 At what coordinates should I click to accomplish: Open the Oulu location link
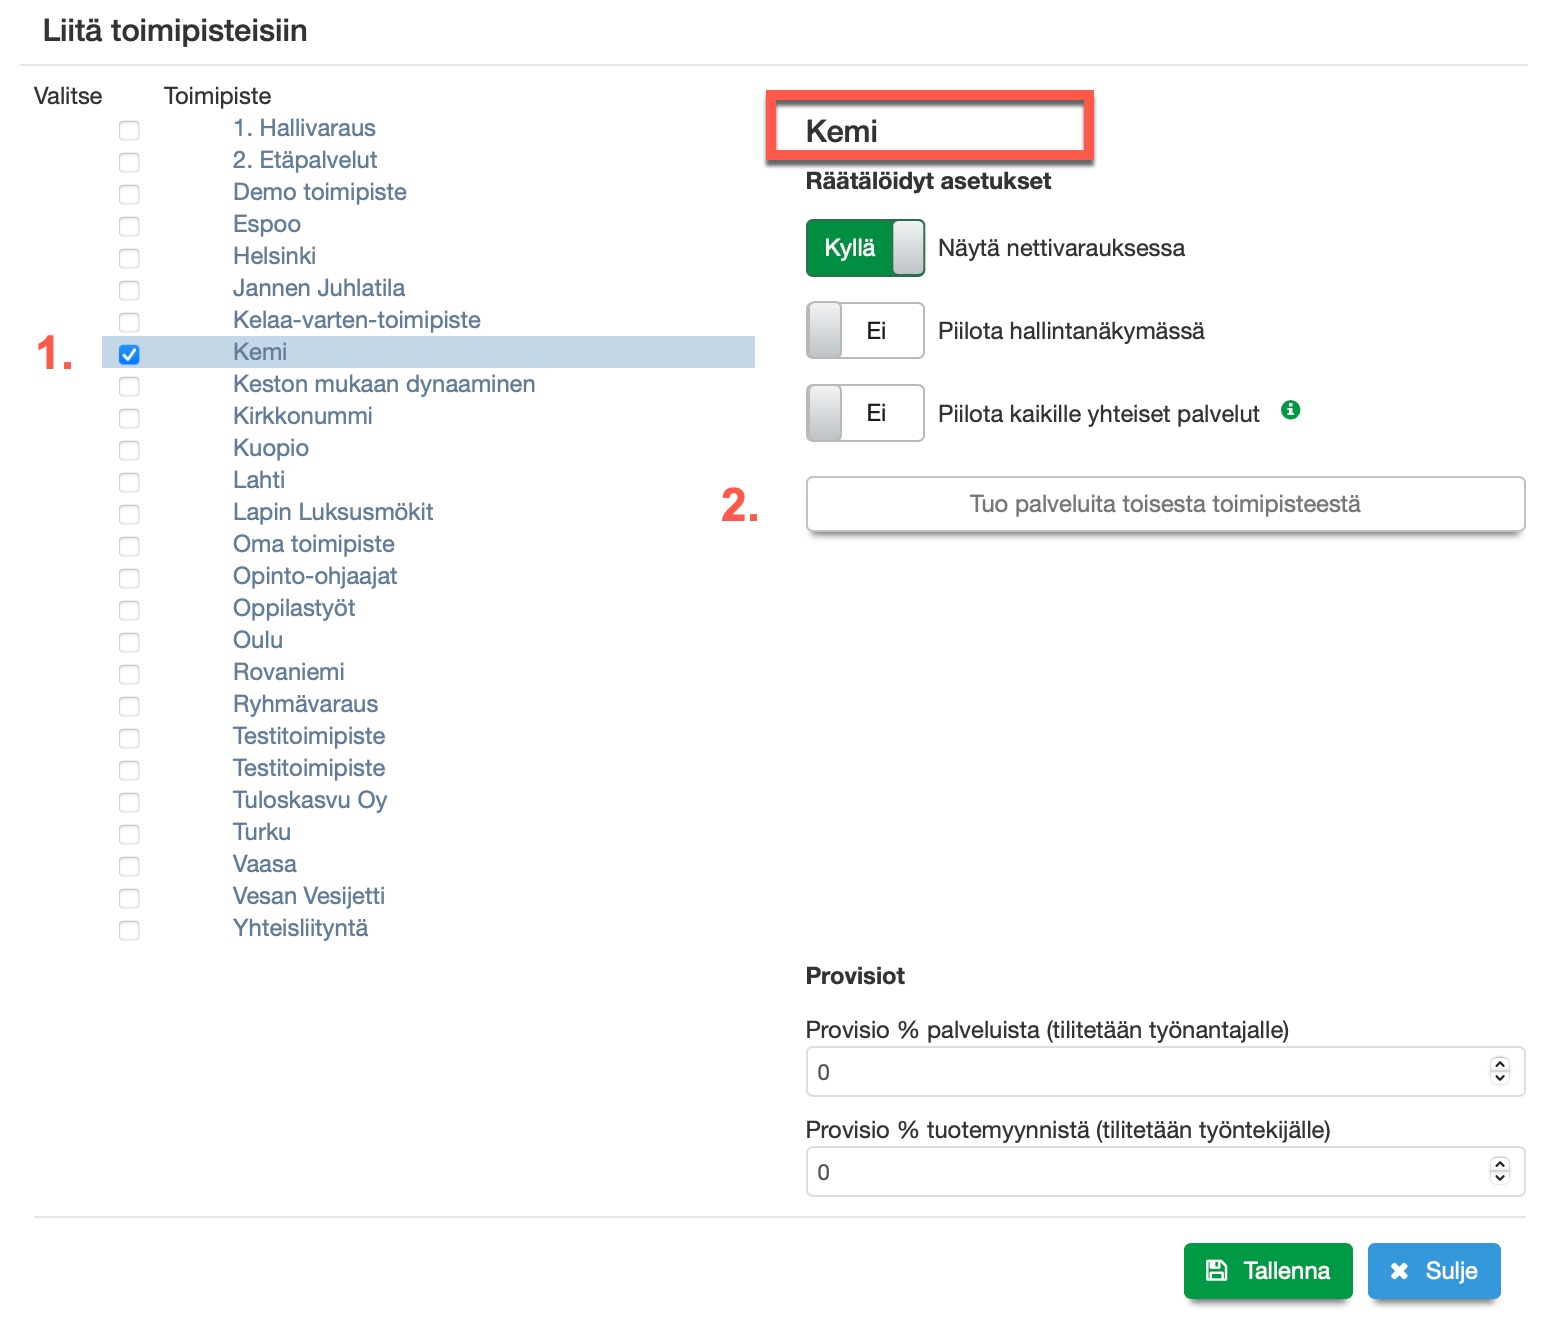click(258, 640)
